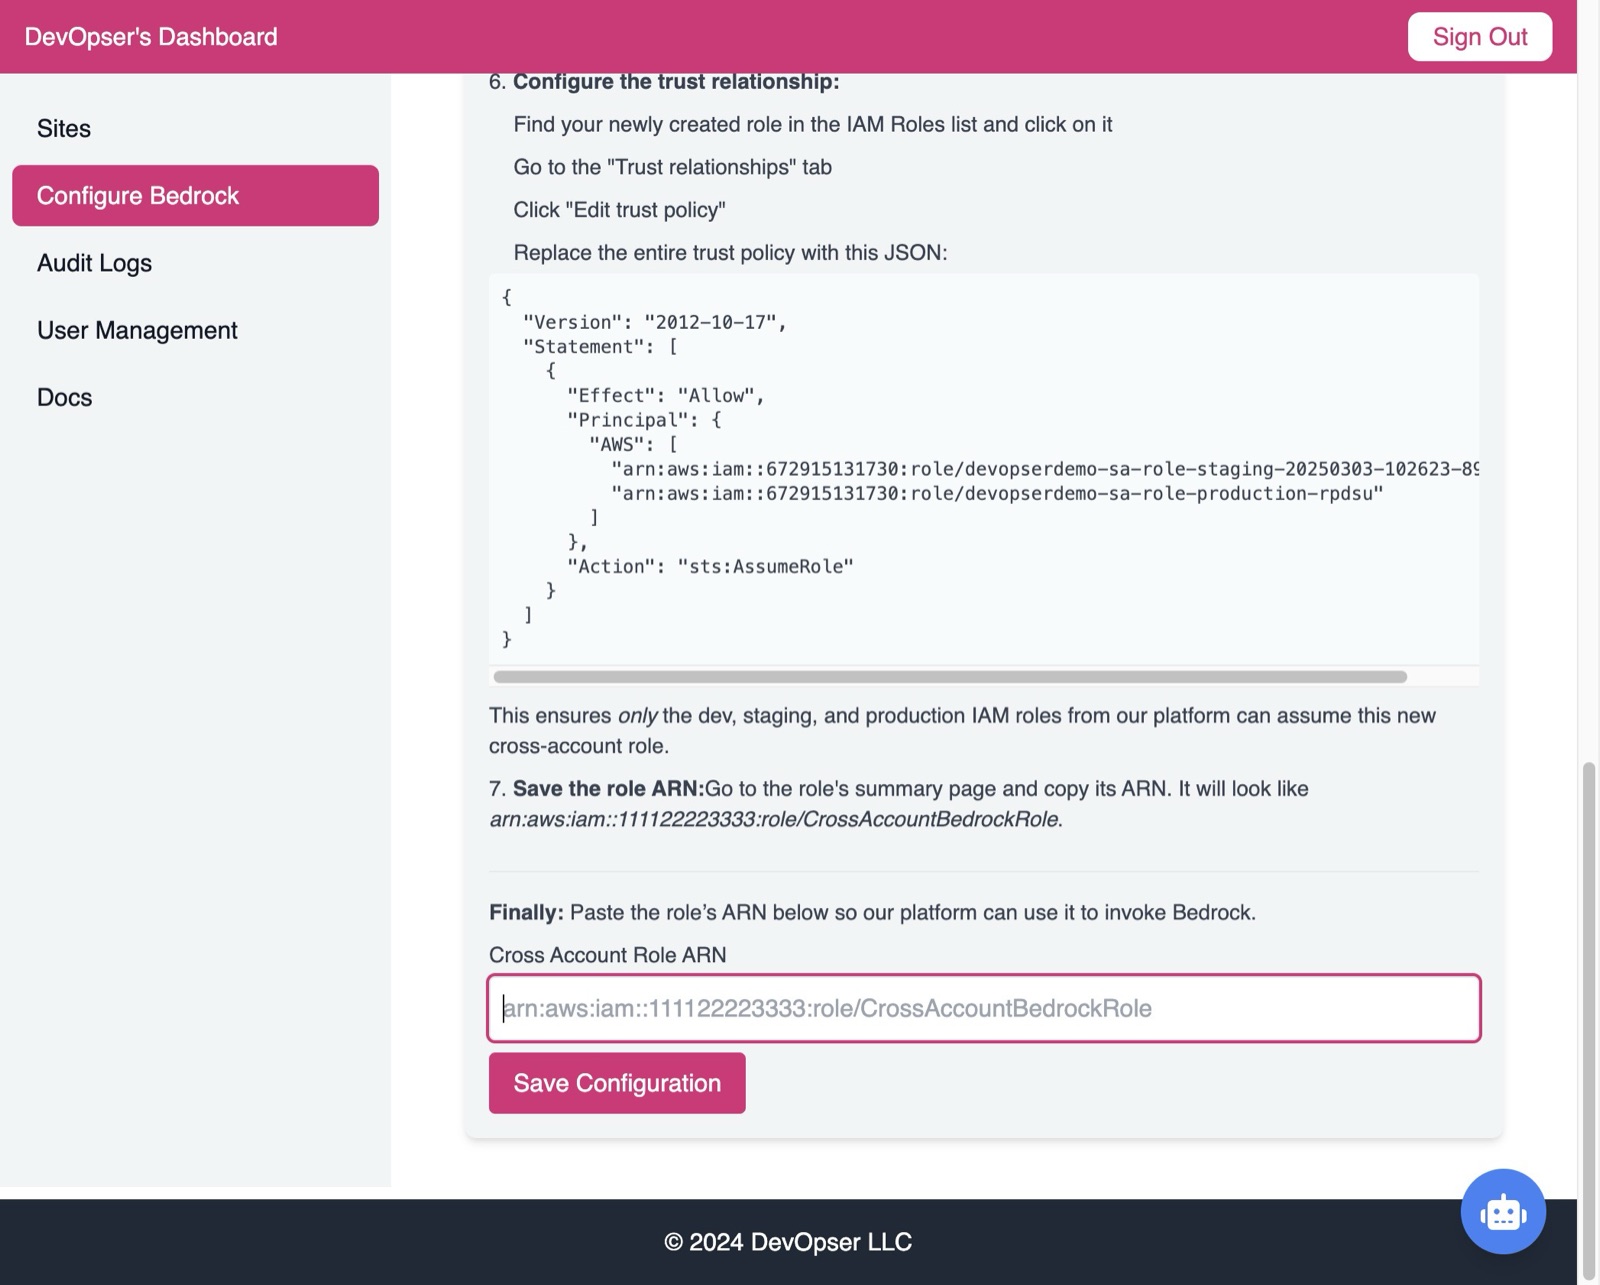This screenshot has height=1285, width=1600.
Task: Click Save Configuration button
Action: [x=617, y=1083]
